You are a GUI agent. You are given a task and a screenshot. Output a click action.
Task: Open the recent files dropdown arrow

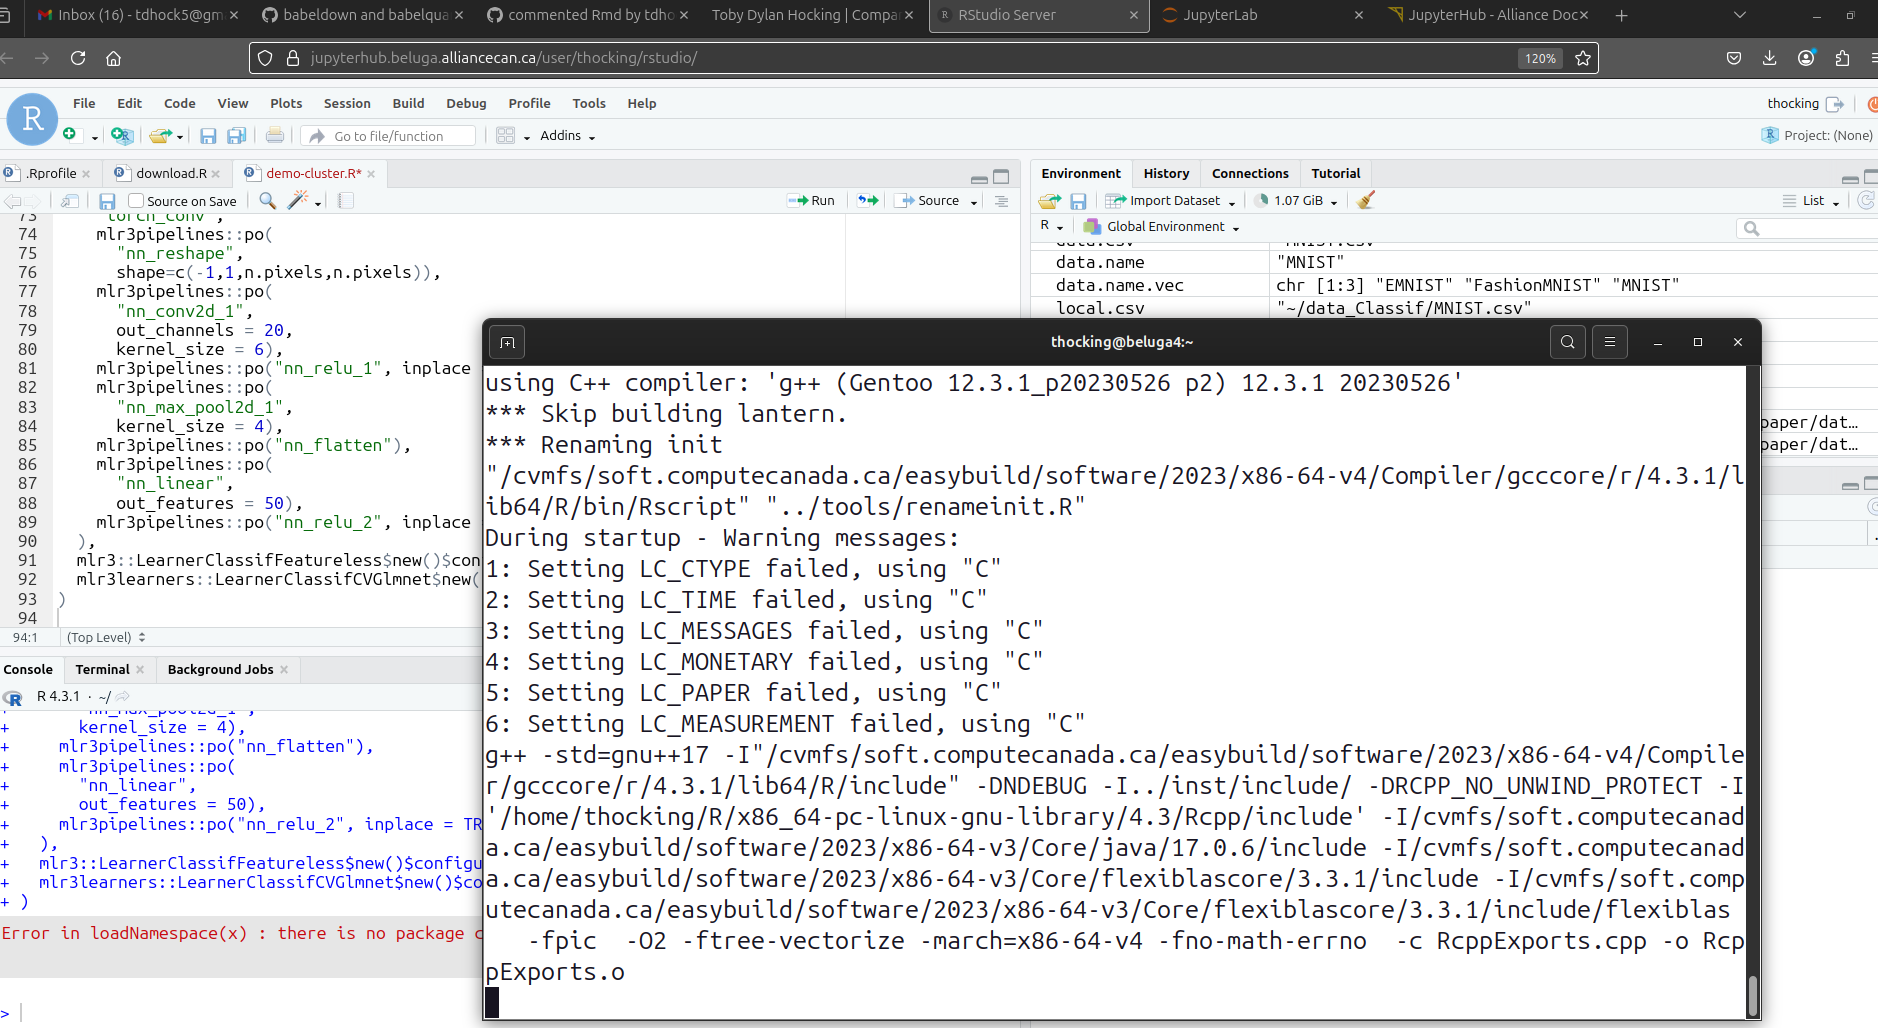coord(180,137)
